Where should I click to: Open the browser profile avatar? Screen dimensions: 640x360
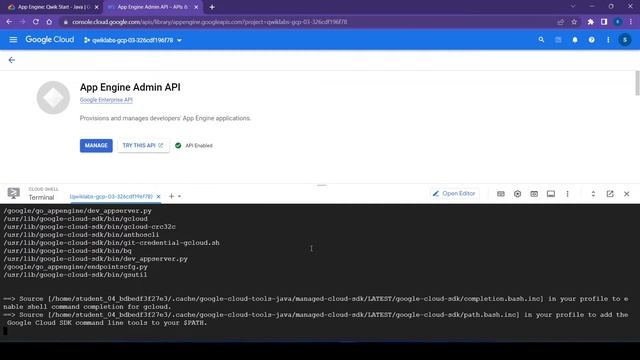(x=618, y=22)
